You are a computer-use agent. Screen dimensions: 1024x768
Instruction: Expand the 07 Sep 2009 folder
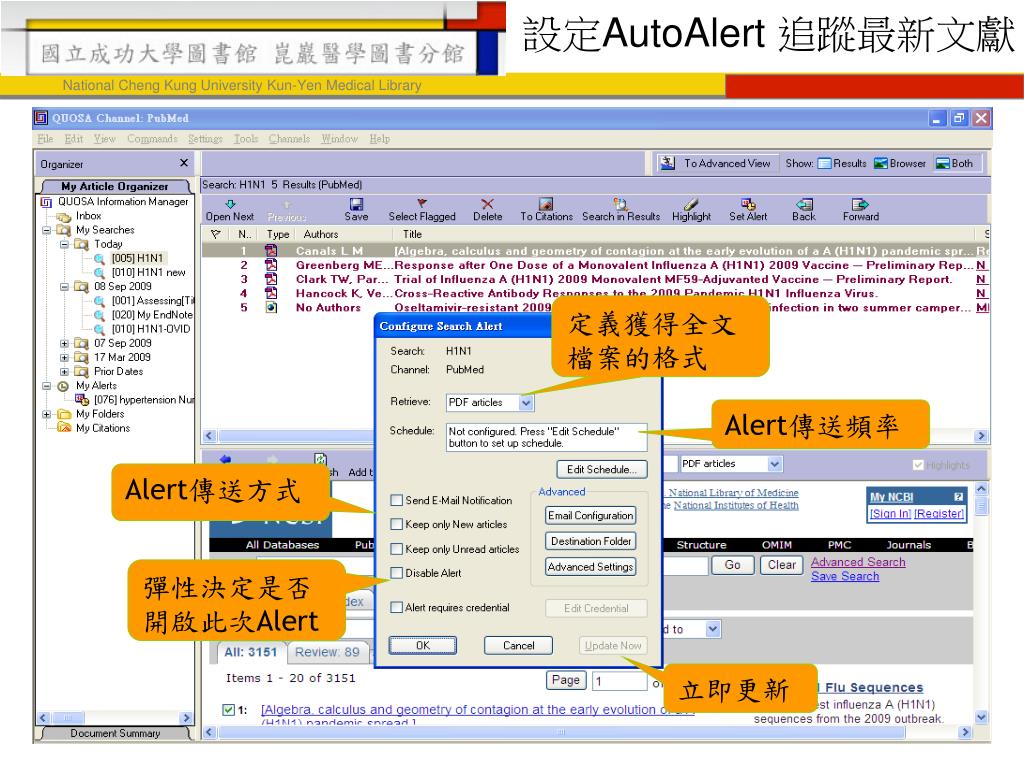point(64,344)
